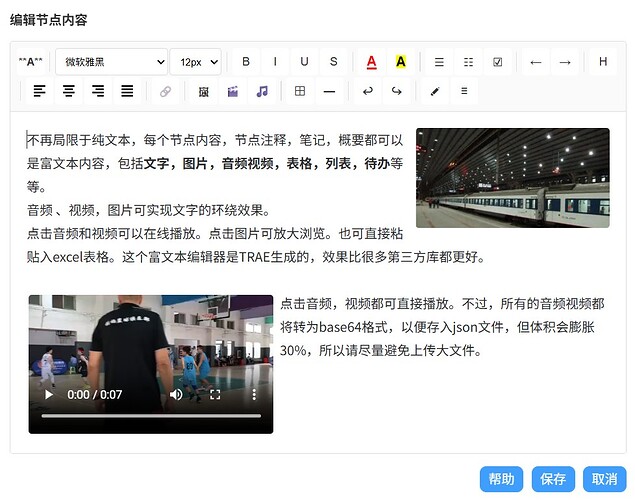The image size is (635, 500).
Task: Select the clear-format brush icon
Action: [435, 91]
